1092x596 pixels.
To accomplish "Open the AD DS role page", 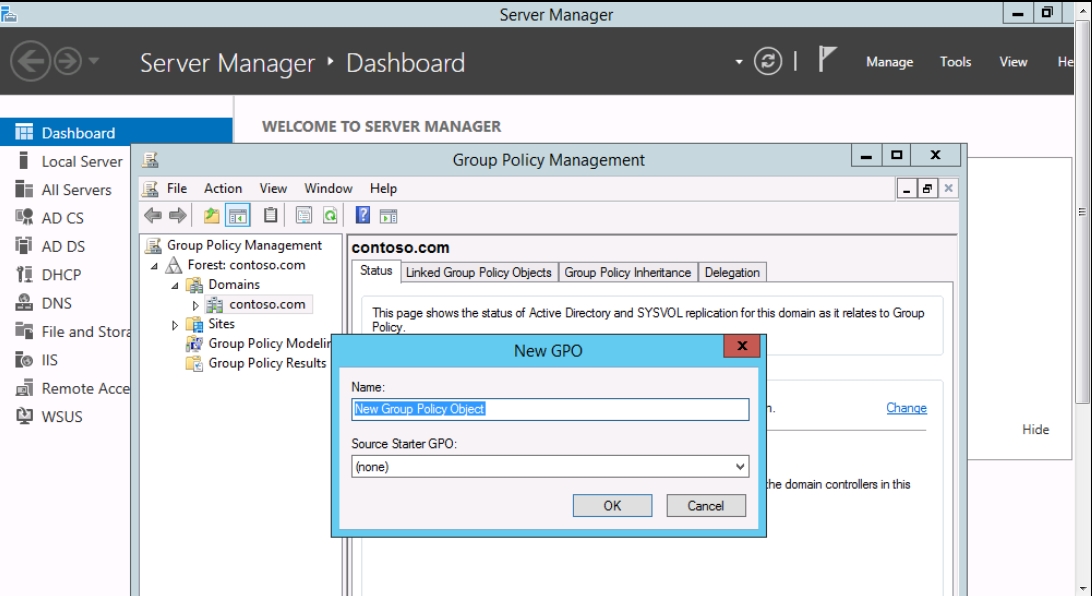I will 65,246.
